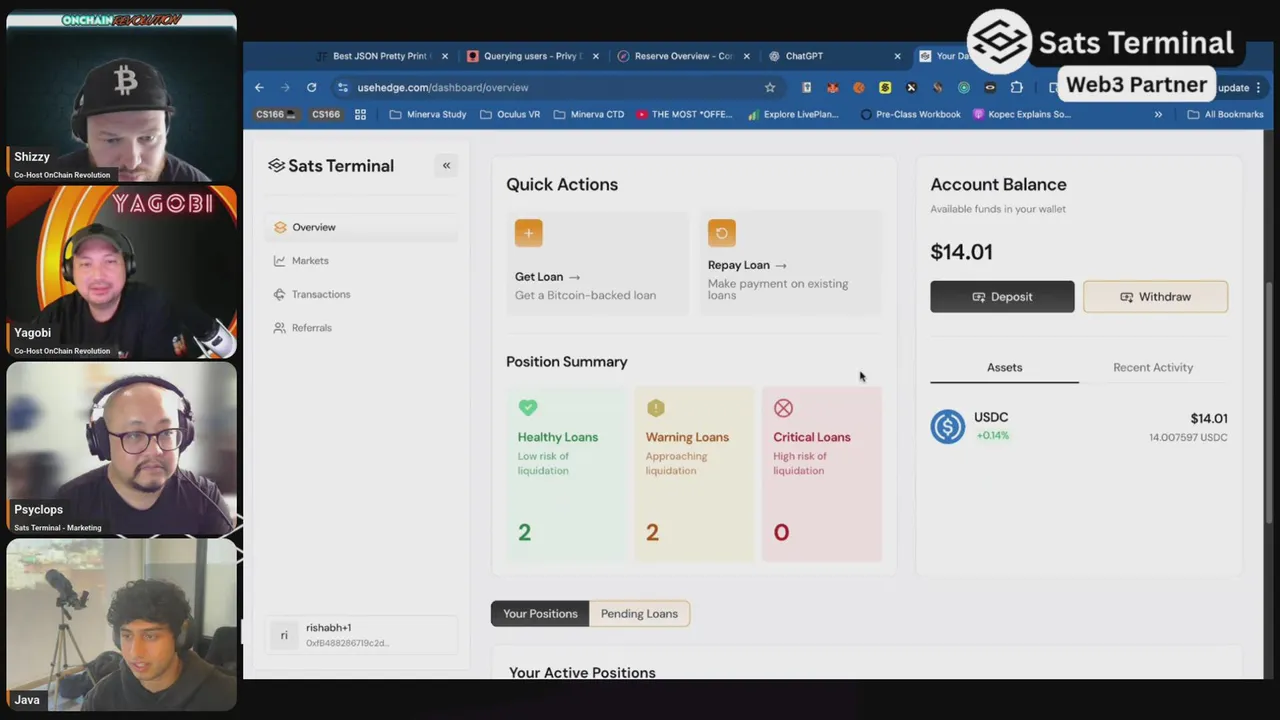Switch to Your Positions tab
Image resolution: width=1280 pixels, height=720 pixels.
point(540,614)
